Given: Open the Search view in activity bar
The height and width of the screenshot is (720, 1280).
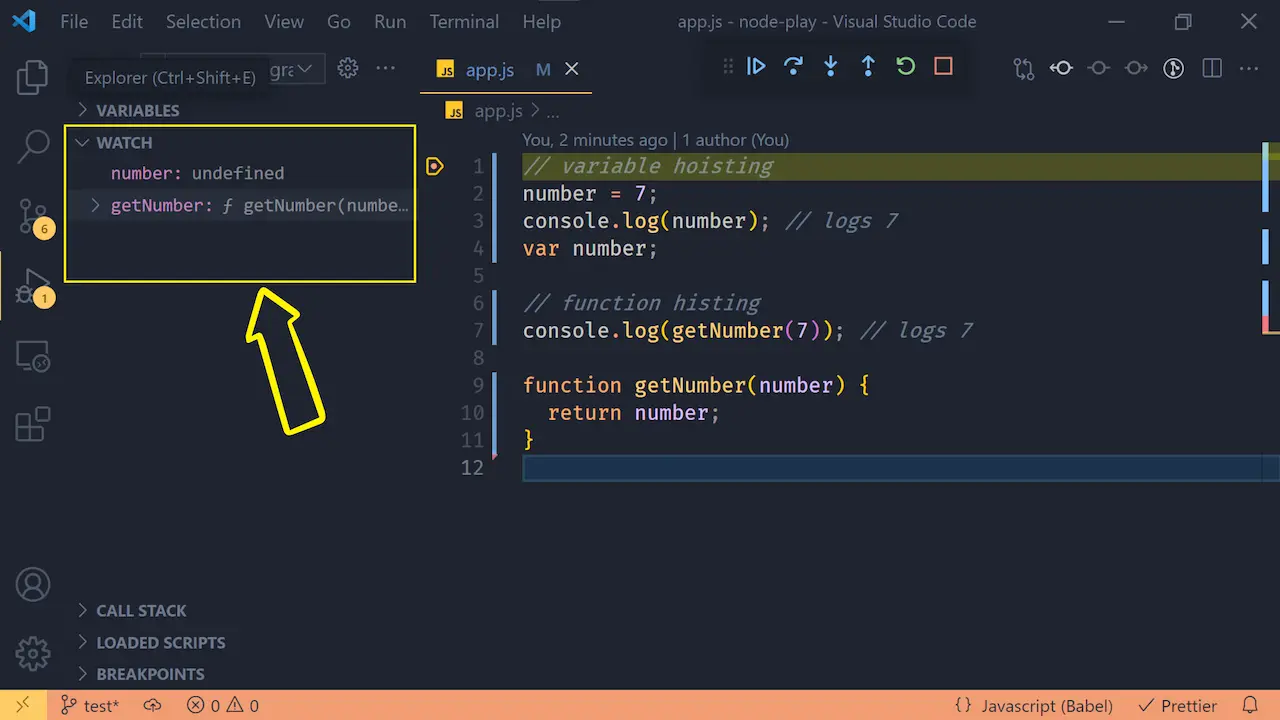Looking at the screenshot, I should pos(33,146).
